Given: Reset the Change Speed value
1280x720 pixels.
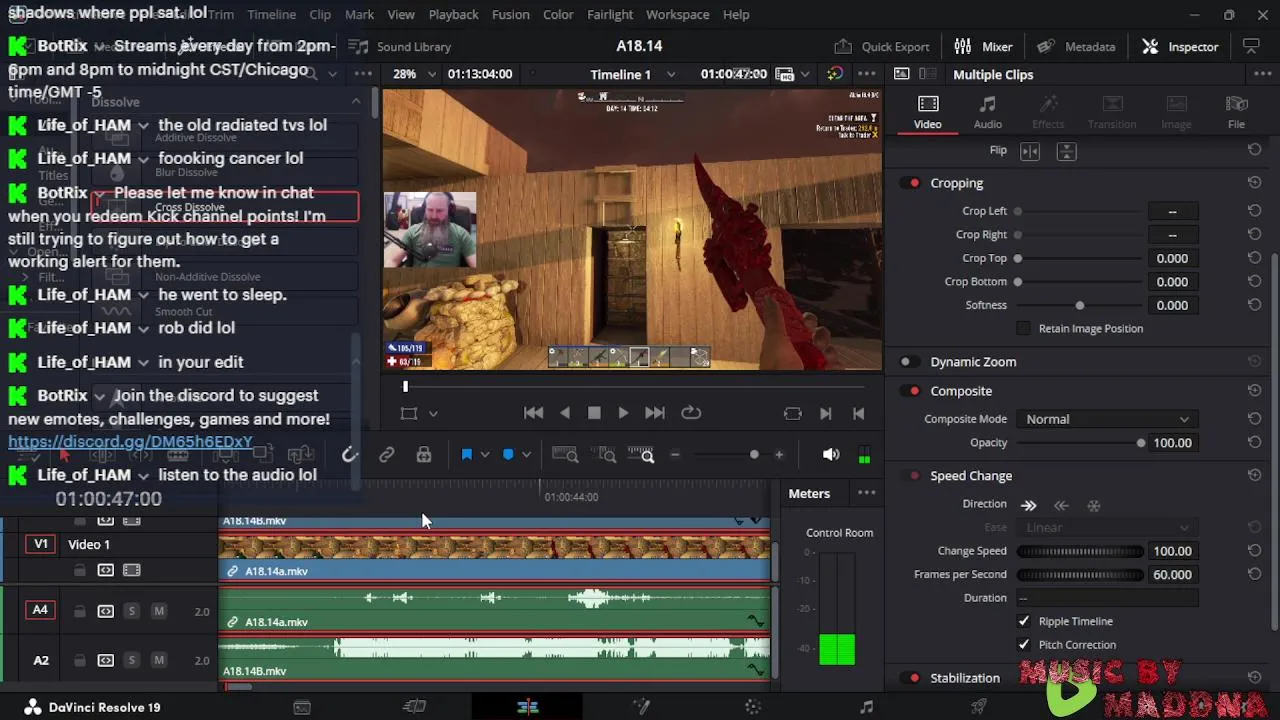Looking at the screenshot, I should (x=1254, y=551).
